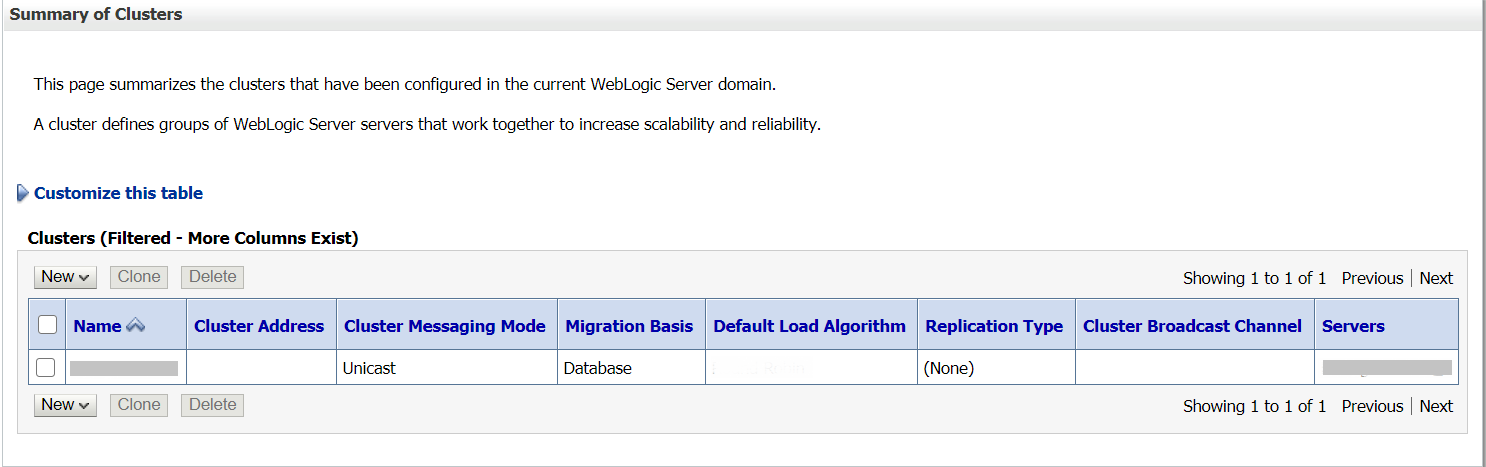Click the Clone button below the table
The height and width of the screenshot is (467, 1486).
[x=139, y=405]
